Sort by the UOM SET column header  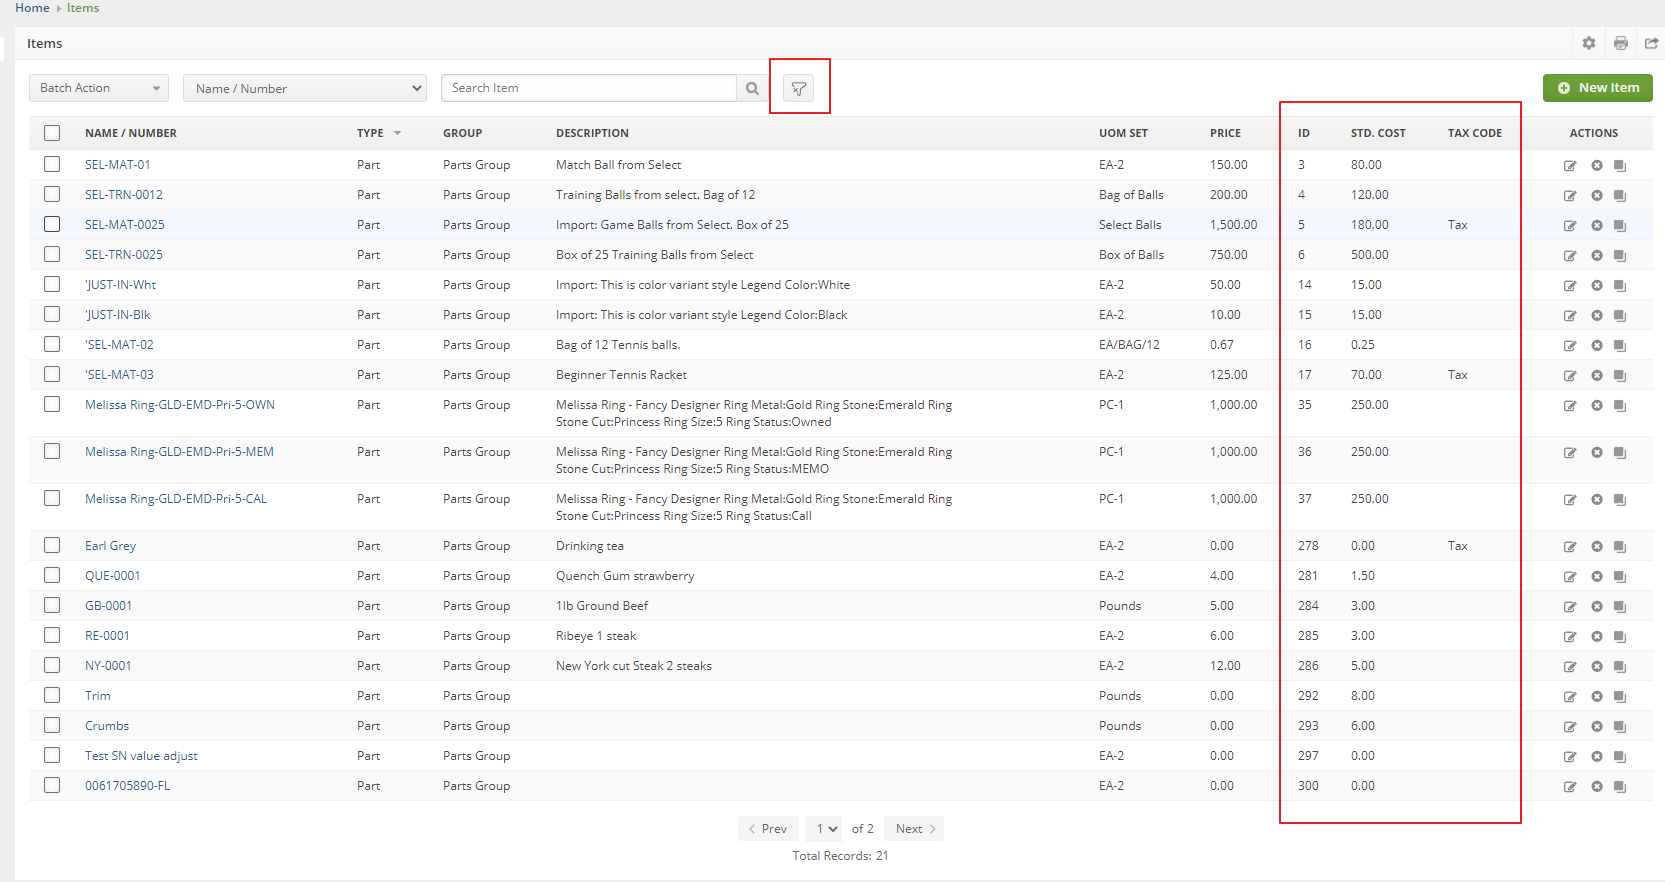[1124, 133]
